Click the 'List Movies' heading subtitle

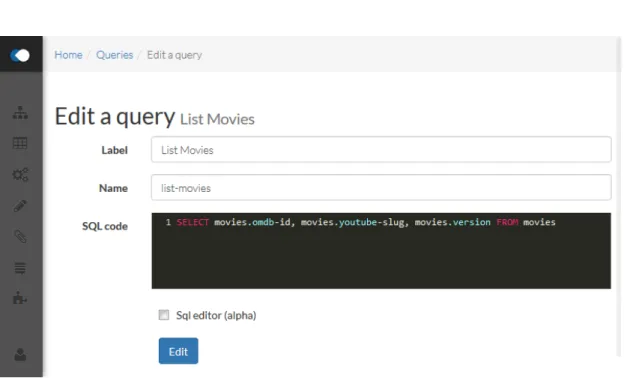tap(217, 119)
